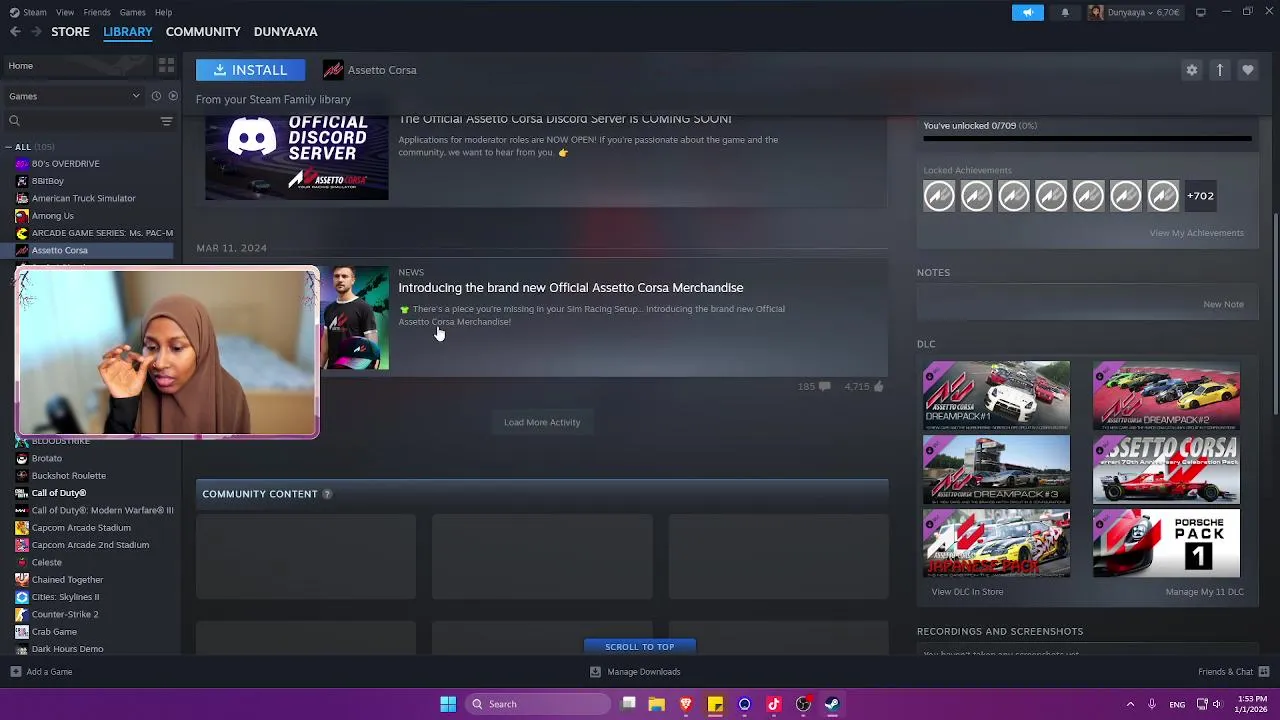Open Manage Downloads
Viewport: 1280px width, 720px height.
(x=635, y=672)
